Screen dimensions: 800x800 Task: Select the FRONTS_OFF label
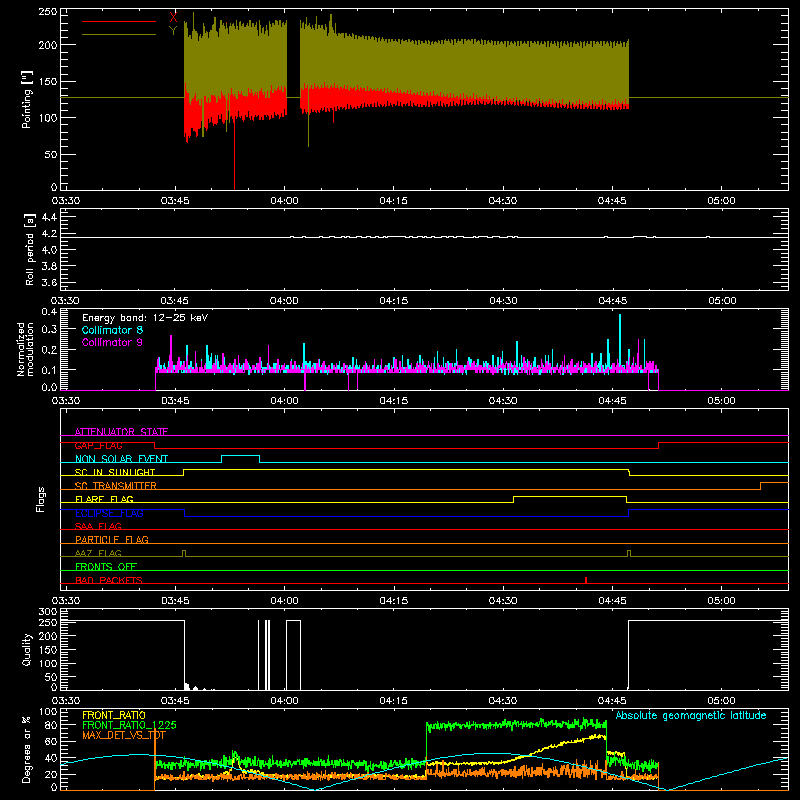(x=106, y=567)
